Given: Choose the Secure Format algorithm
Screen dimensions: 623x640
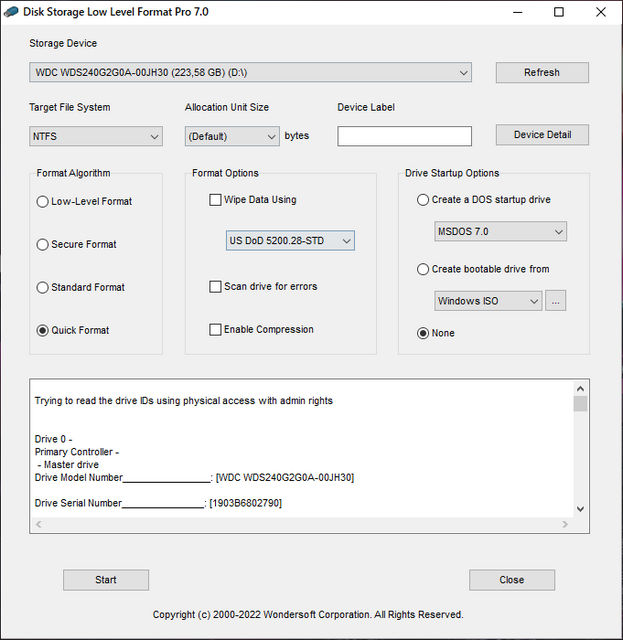Looking at the screenshot, I should pyautogui.click(x=43, y=245).
